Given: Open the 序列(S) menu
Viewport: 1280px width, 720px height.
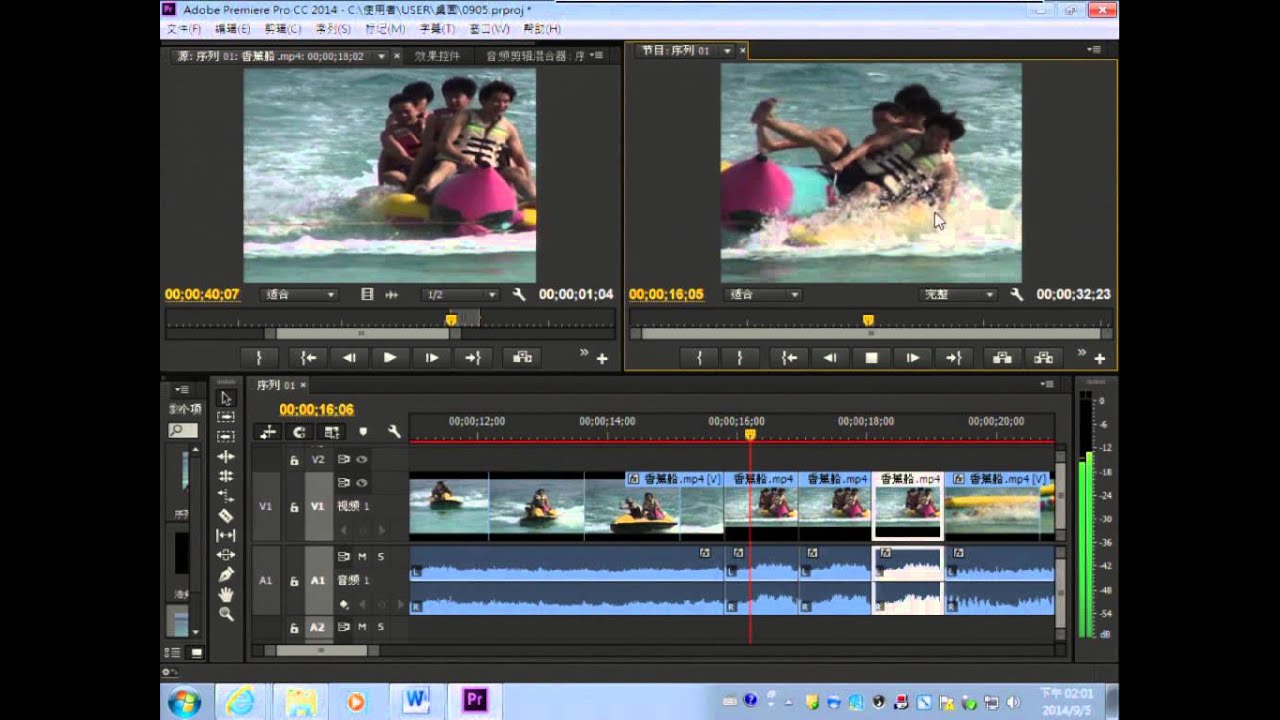Looking at the screenshot, I should coord(333,29).
